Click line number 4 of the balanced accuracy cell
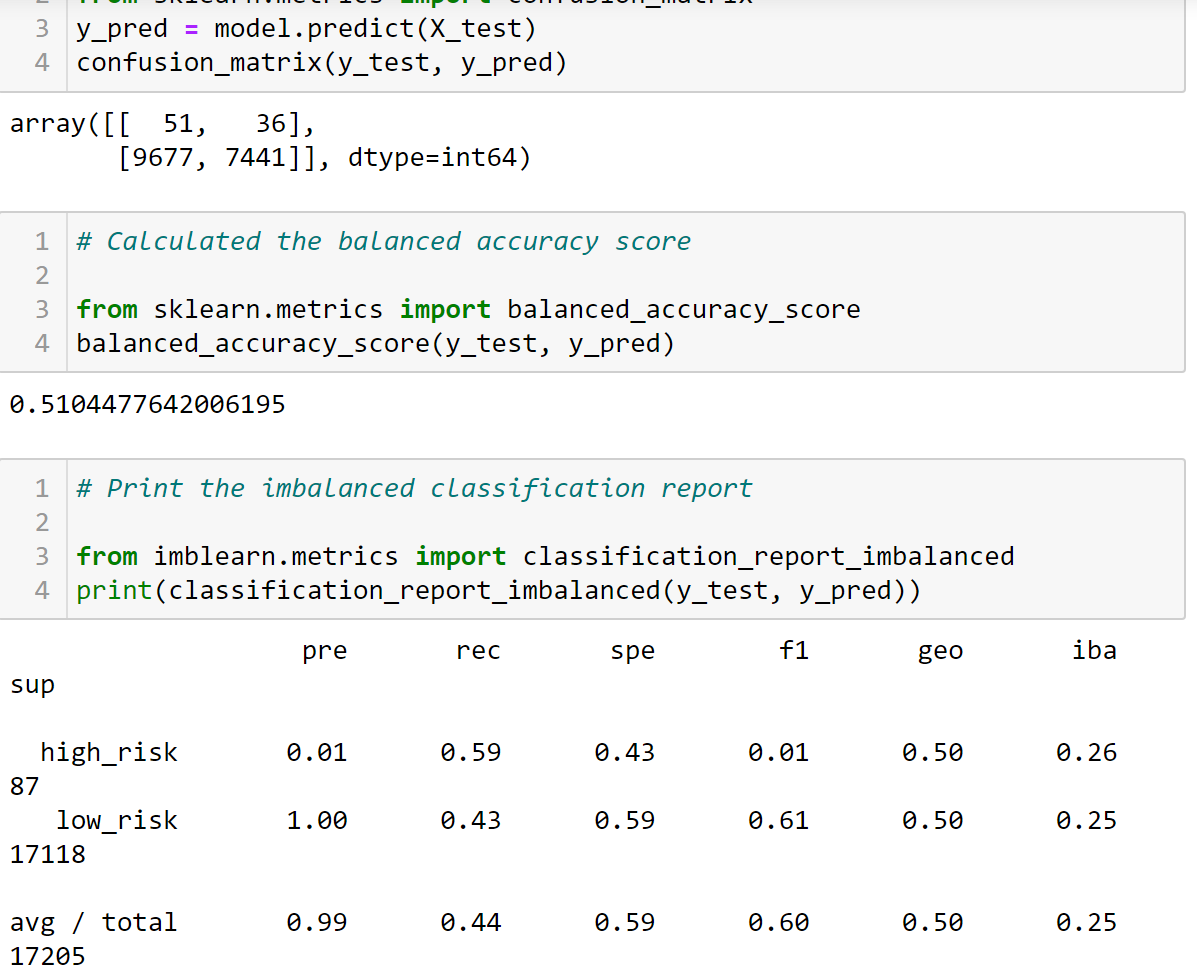The height and width of the screenshot is (975, 1197). pos(42,344)
